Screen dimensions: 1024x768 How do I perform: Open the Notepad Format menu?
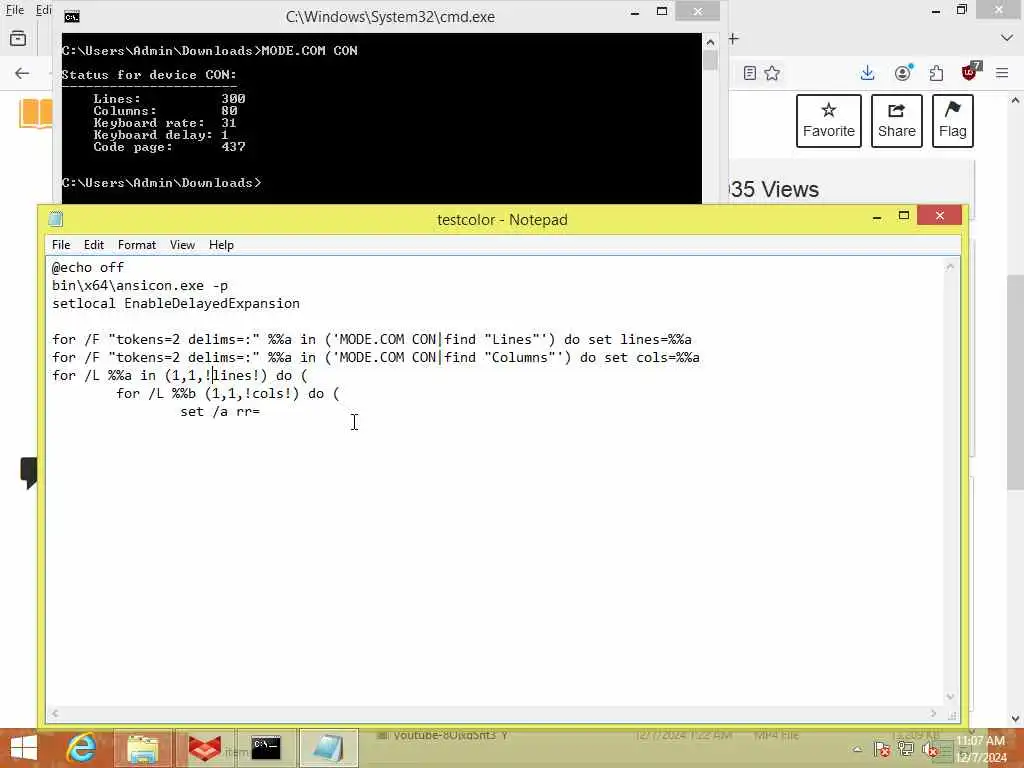136,245
